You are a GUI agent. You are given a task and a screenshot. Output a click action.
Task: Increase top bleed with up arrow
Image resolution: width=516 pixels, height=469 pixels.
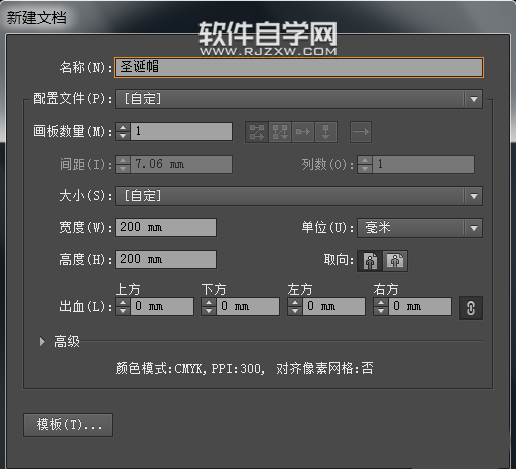[123, 303]
